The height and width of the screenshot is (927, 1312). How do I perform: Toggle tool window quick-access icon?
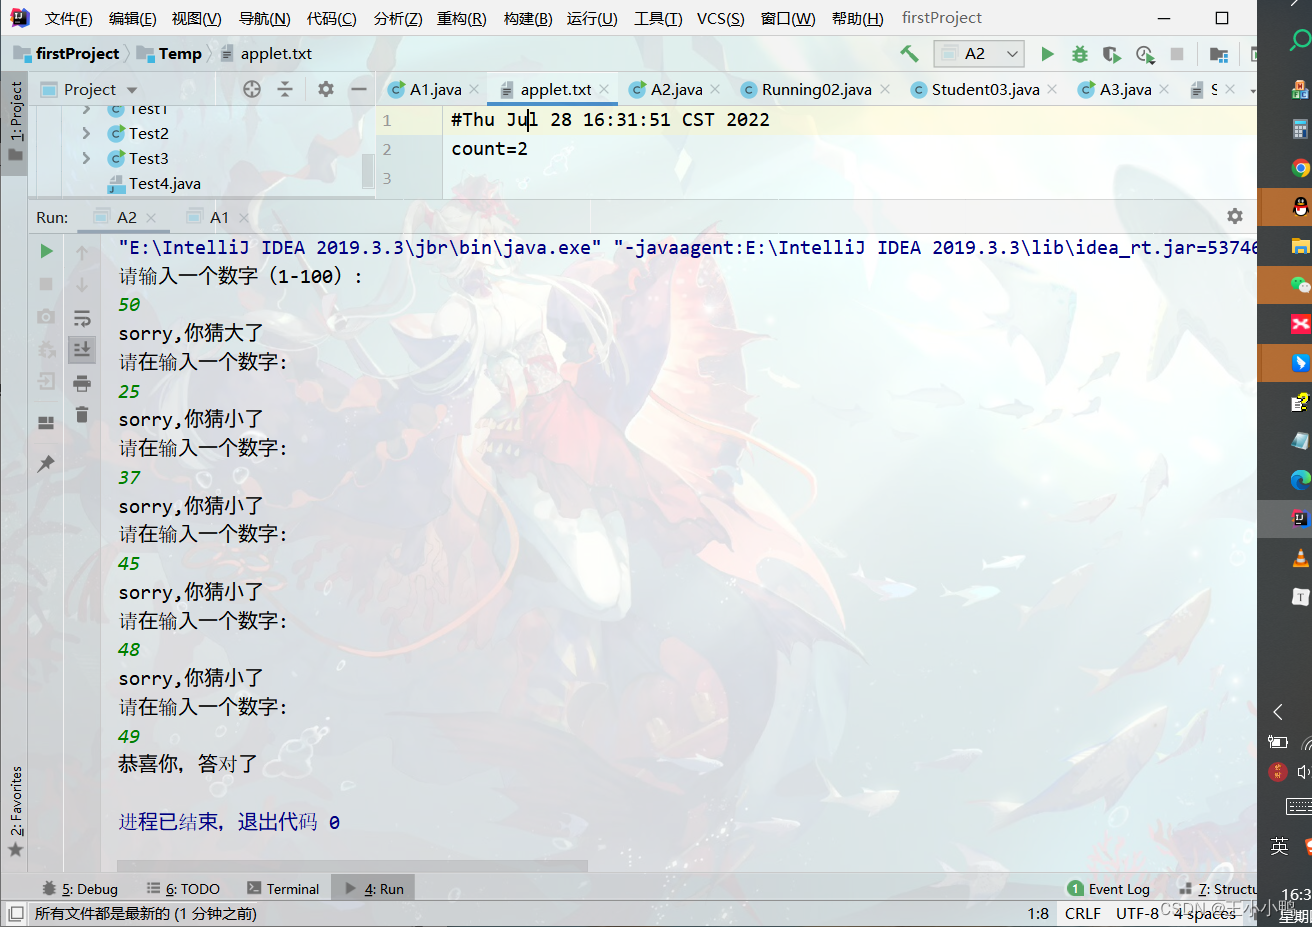[x=16, y=913]
